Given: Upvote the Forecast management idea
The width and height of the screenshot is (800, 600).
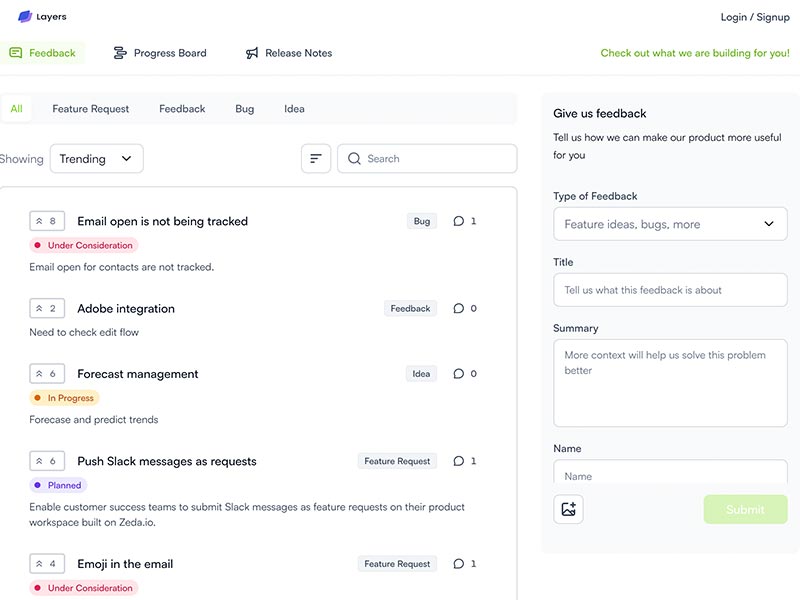Looking at the screenshot, I should coord(47,374).
